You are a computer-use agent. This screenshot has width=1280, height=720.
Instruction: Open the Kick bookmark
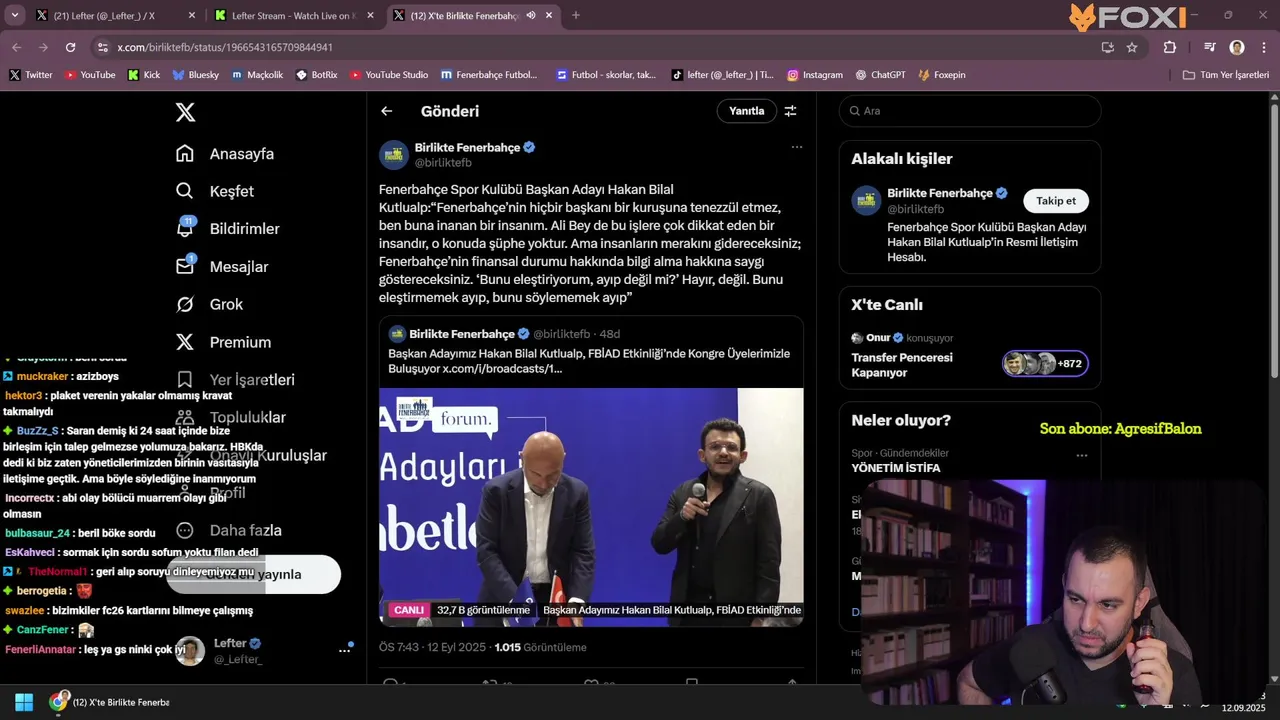pyautogui.click(x=144, y=75)
